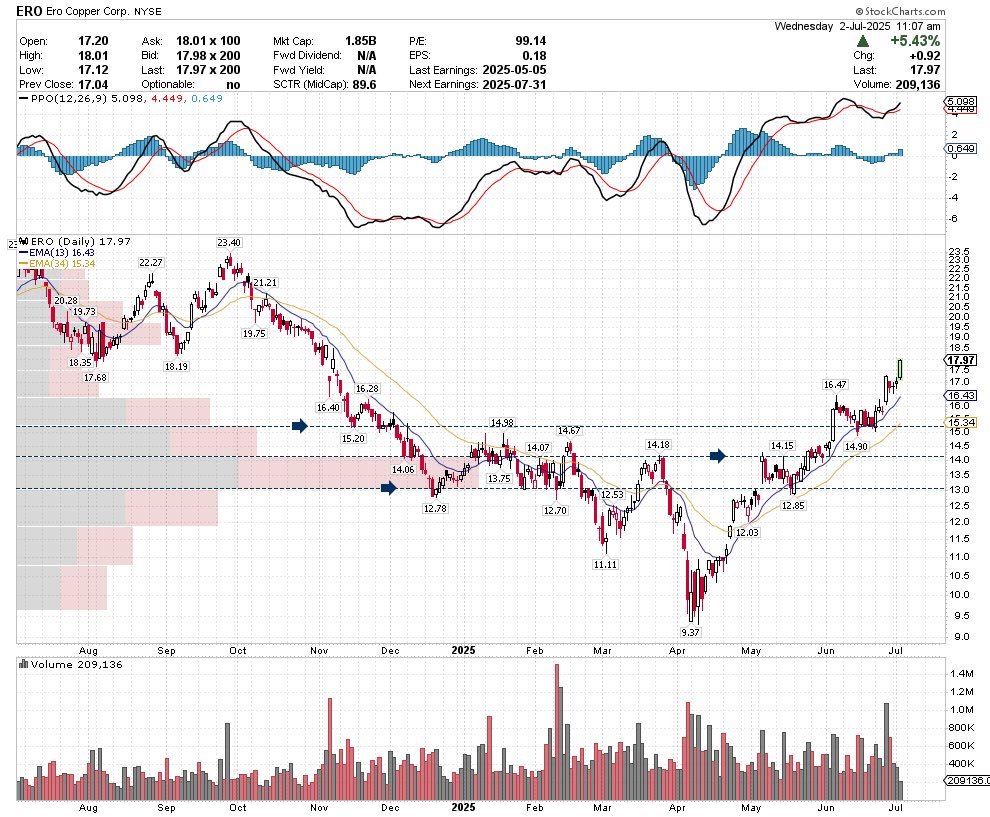This screenshot has height=817, width=990.
Task: Click the red 4.449 value in PPO legend
Action: 167,98
